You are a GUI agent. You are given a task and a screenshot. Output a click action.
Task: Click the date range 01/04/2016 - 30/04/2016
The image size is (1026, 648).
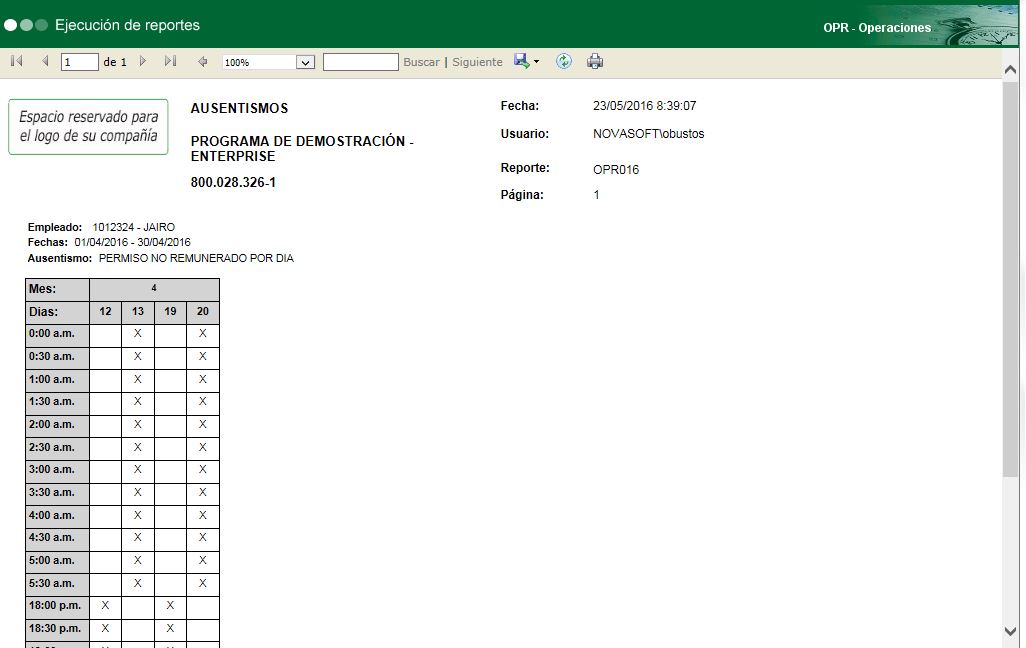coord(132,242)
